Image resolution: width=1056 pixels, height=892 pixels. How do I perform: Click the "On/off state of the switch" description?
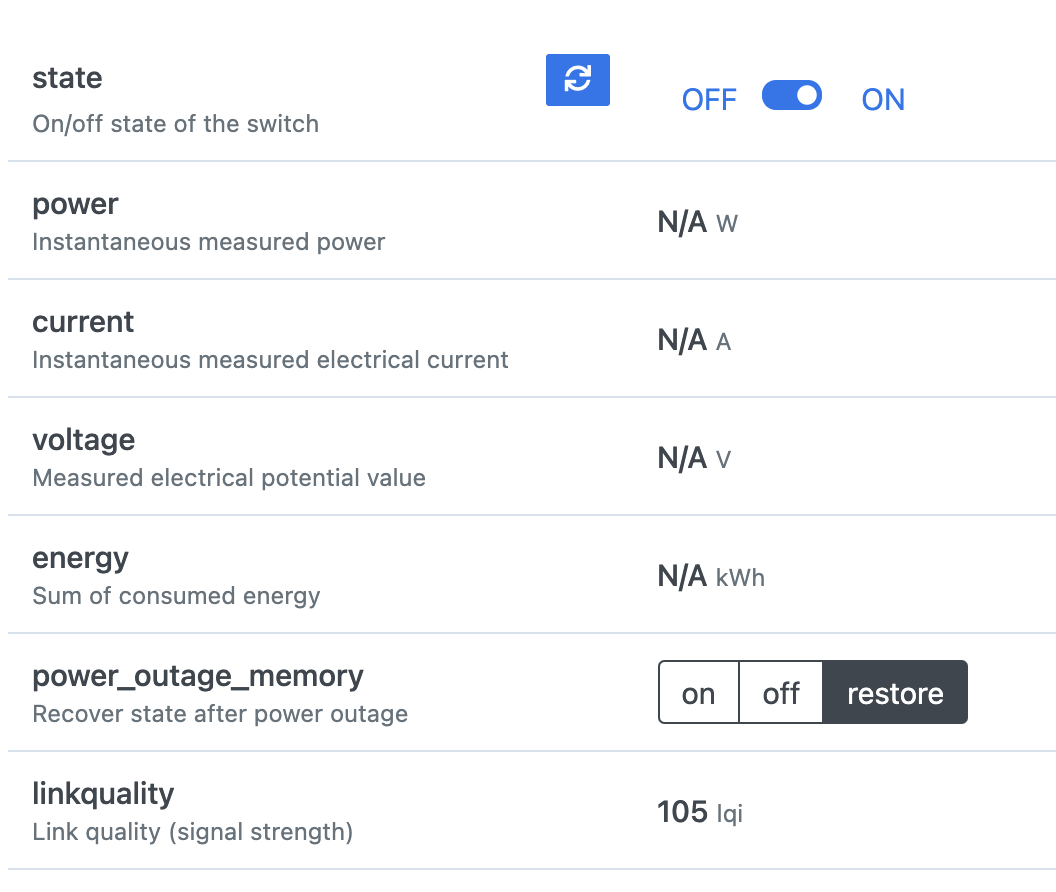tap(176, 124)
